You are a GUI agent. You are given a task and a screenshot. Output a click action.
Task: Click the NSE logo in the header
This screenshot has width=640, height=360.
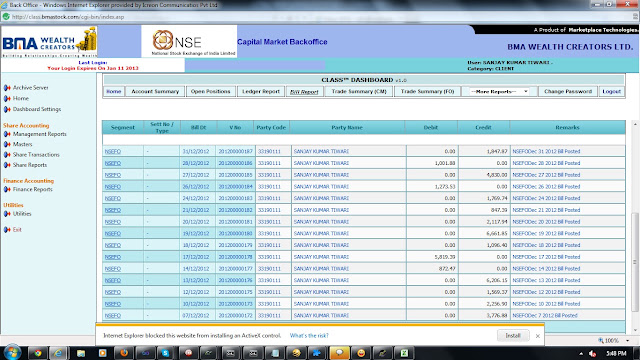point(189,42)
